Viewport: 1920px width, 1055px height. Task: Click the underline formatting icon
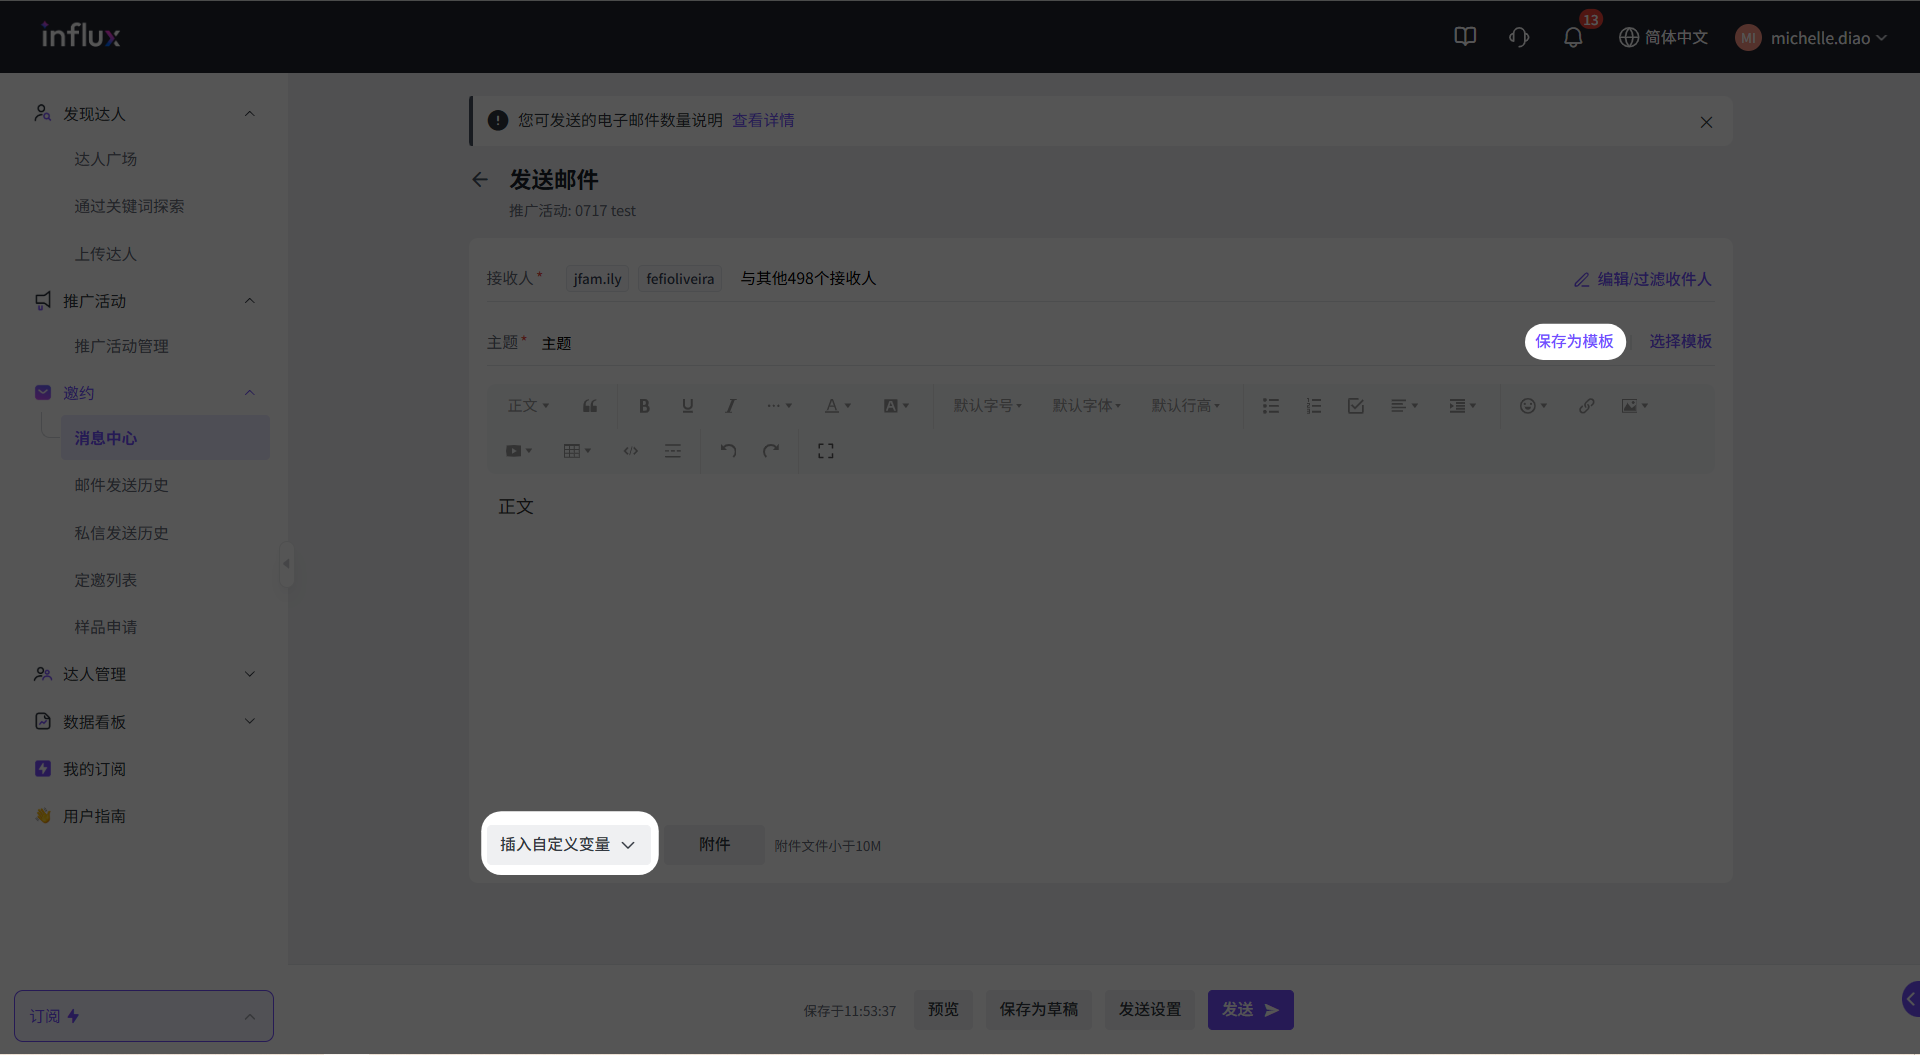pyautogui.click(x=687, y=406)
